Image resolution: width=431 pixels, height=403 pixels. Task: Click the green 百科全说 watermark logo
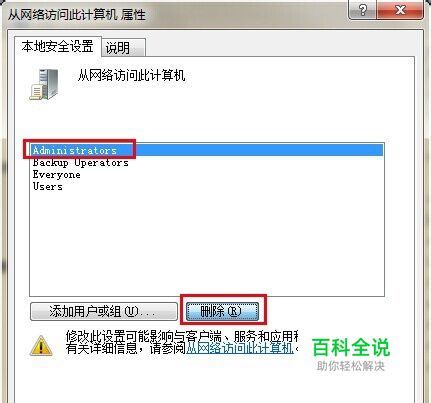click(351, 347)
